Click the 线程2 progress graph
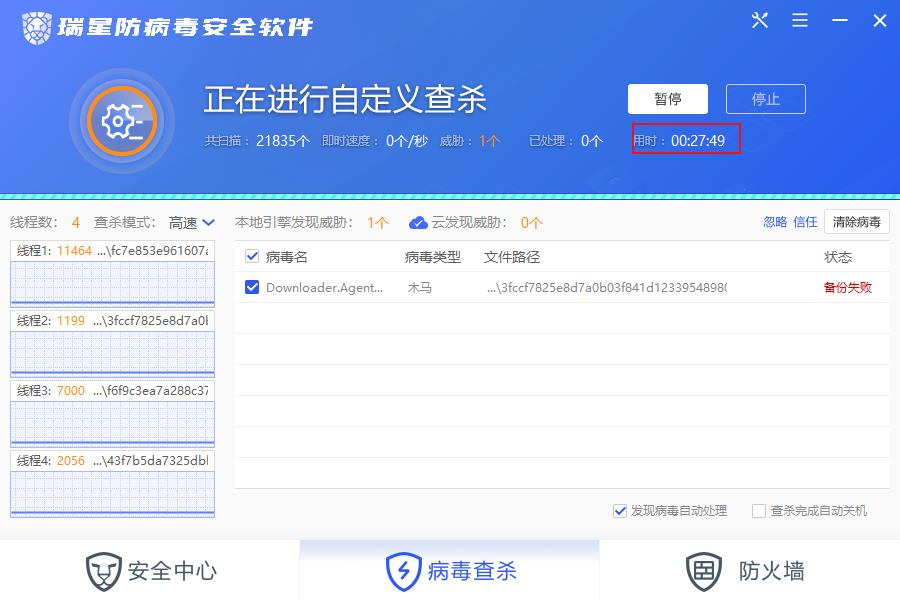 112,354
